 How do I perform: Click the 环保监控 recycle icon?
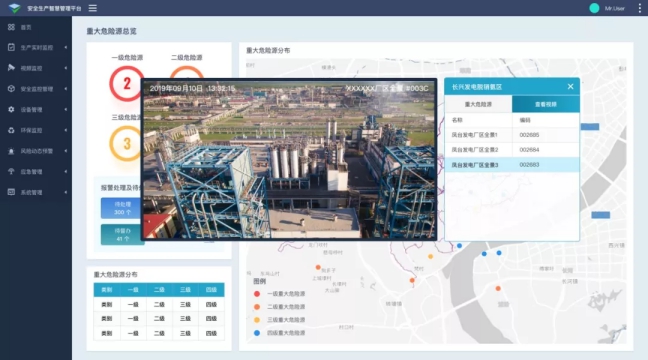pos(11,130)
